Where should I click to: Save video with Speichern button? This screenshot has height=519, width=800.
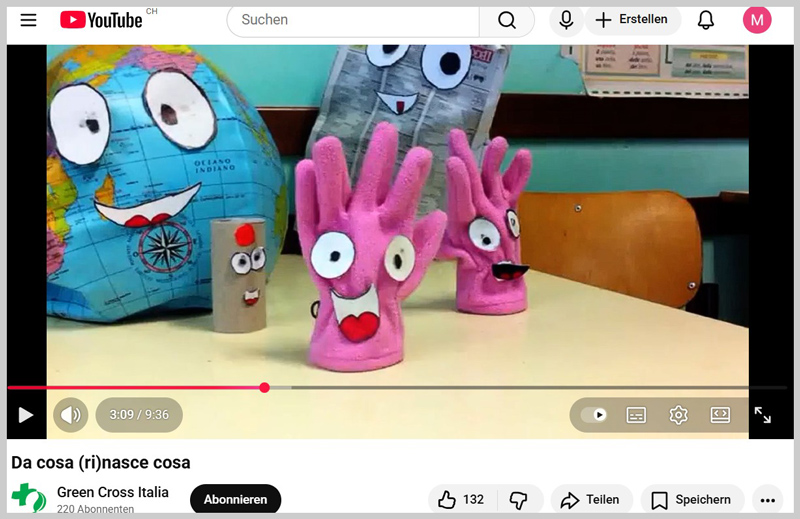pos(692,499)
